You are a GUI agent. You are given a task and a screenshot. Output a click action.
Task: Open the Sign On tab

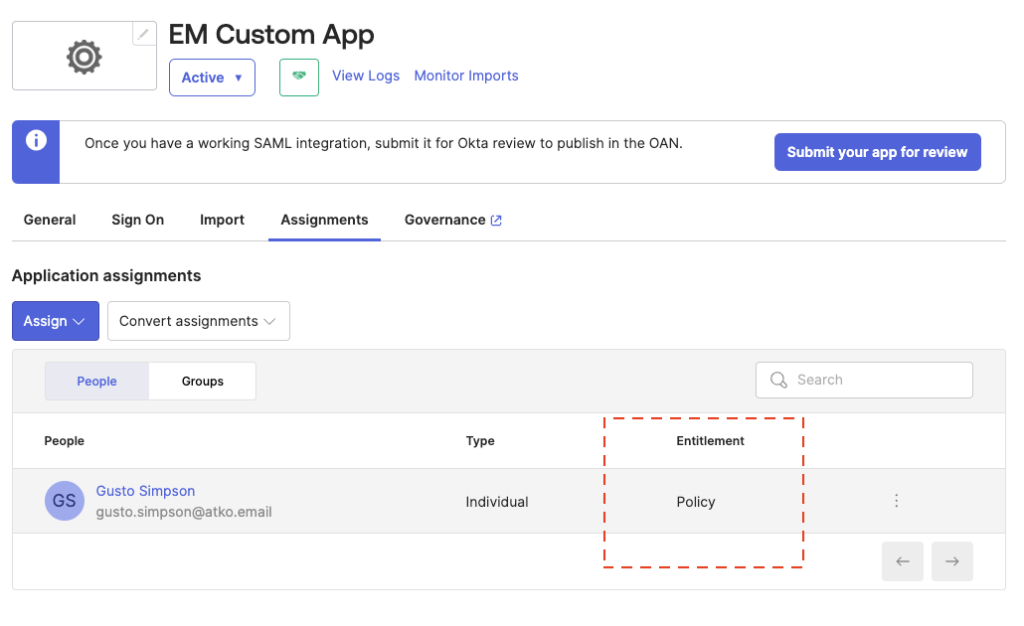click(138, 220)
